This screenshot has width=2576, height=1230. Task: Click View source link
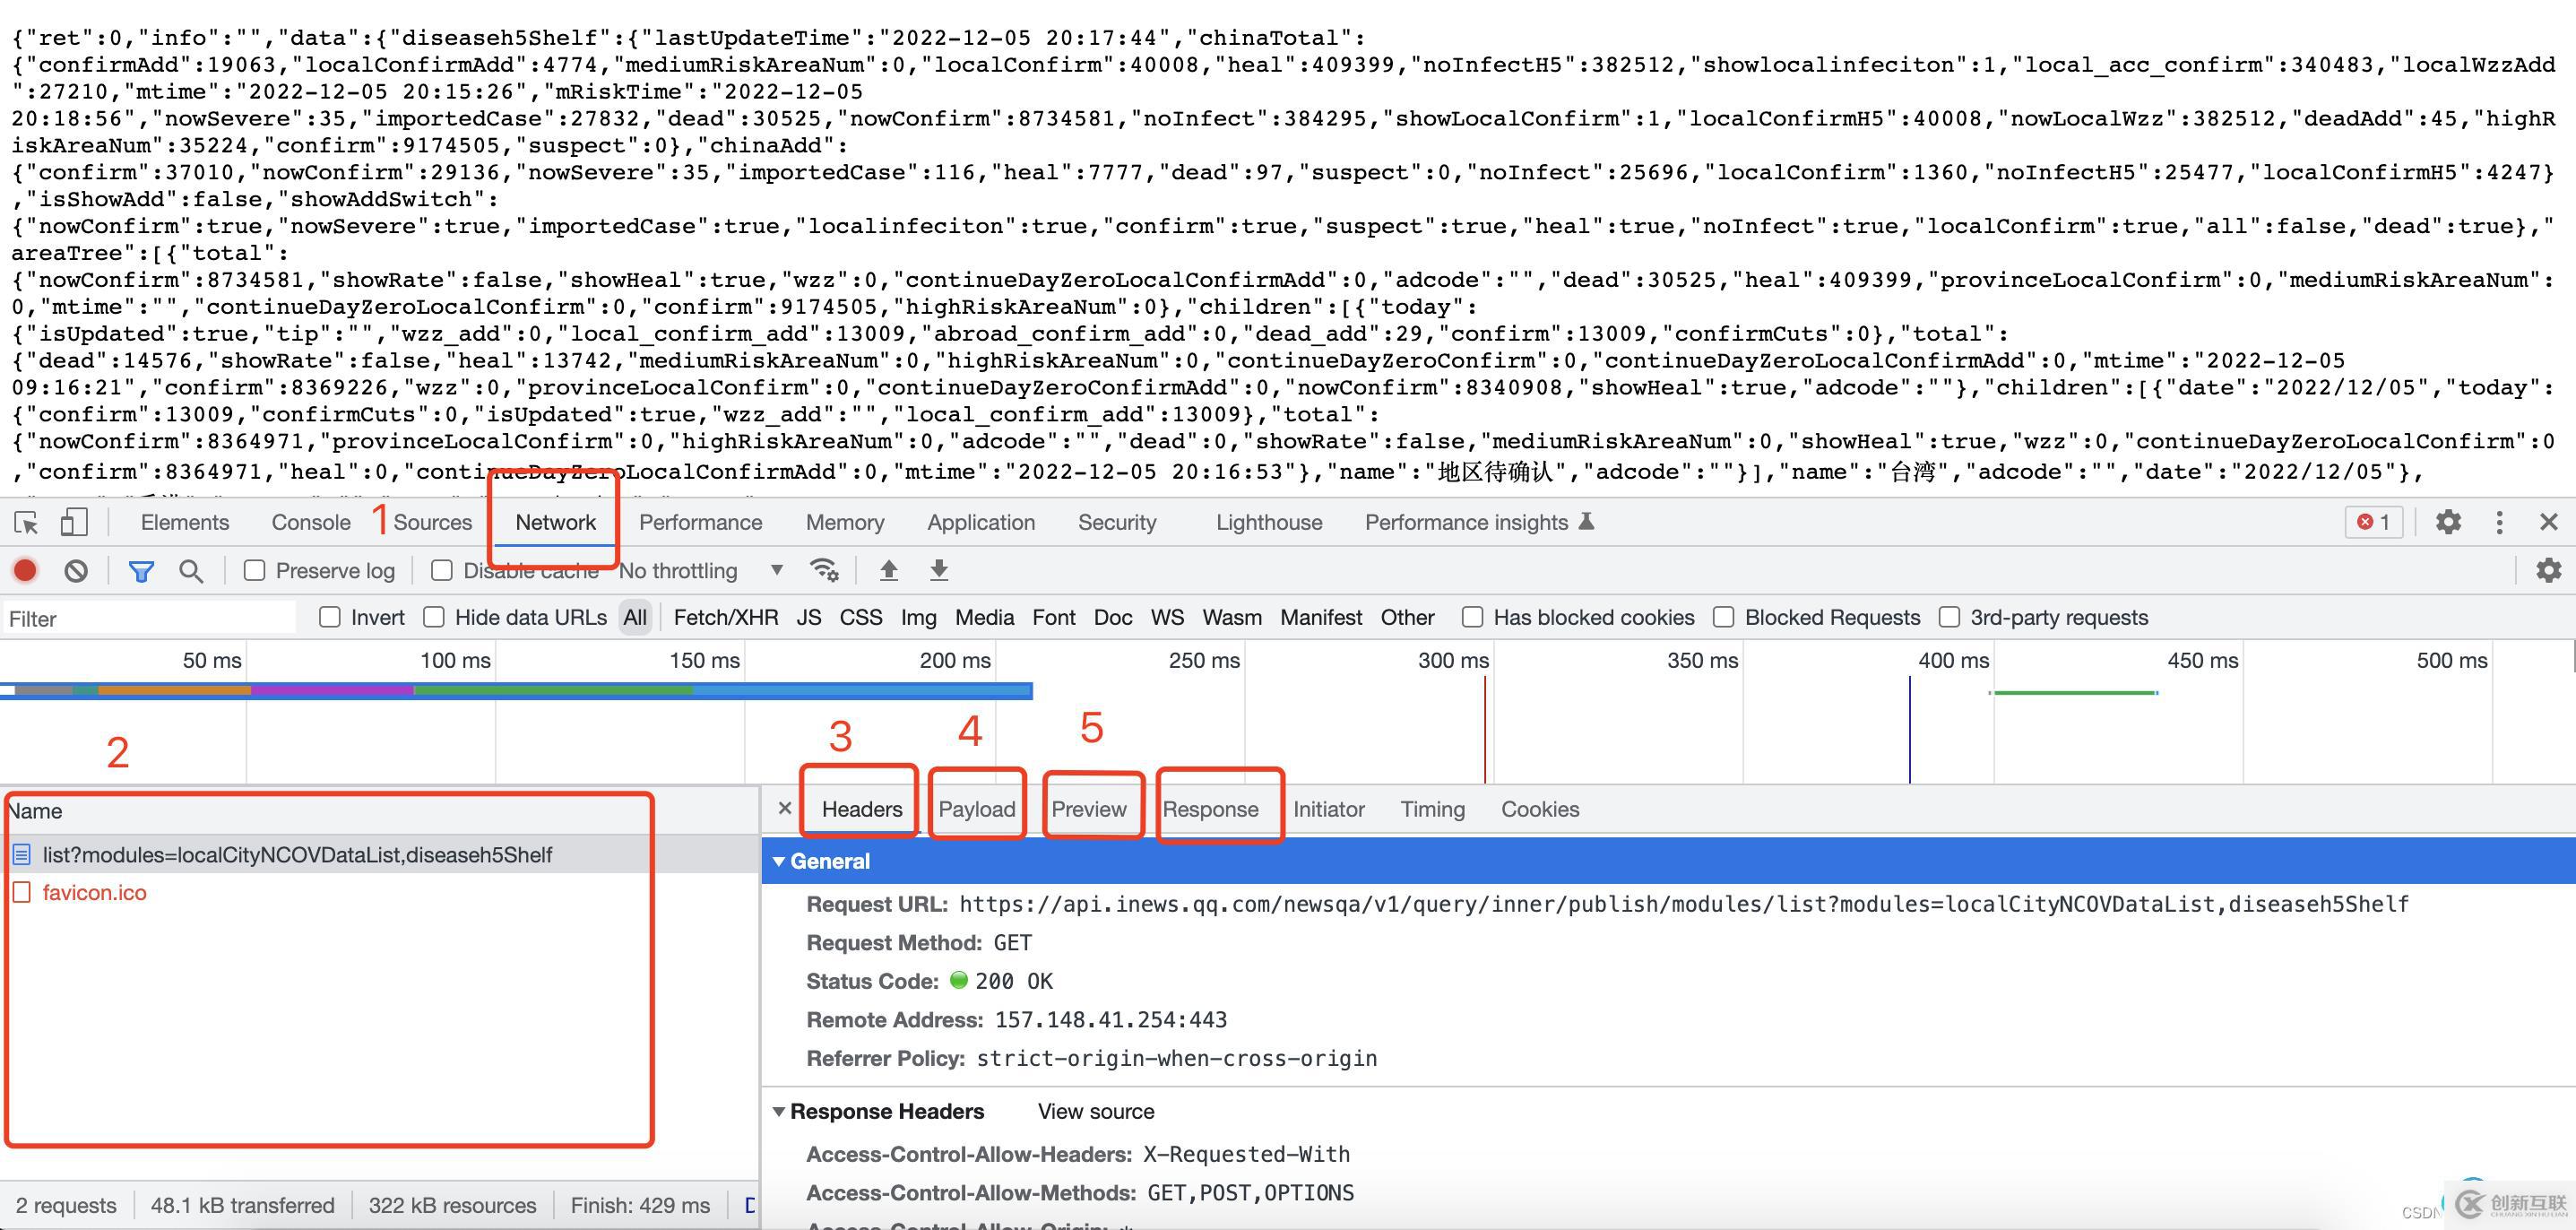tap(1095, 1111)
